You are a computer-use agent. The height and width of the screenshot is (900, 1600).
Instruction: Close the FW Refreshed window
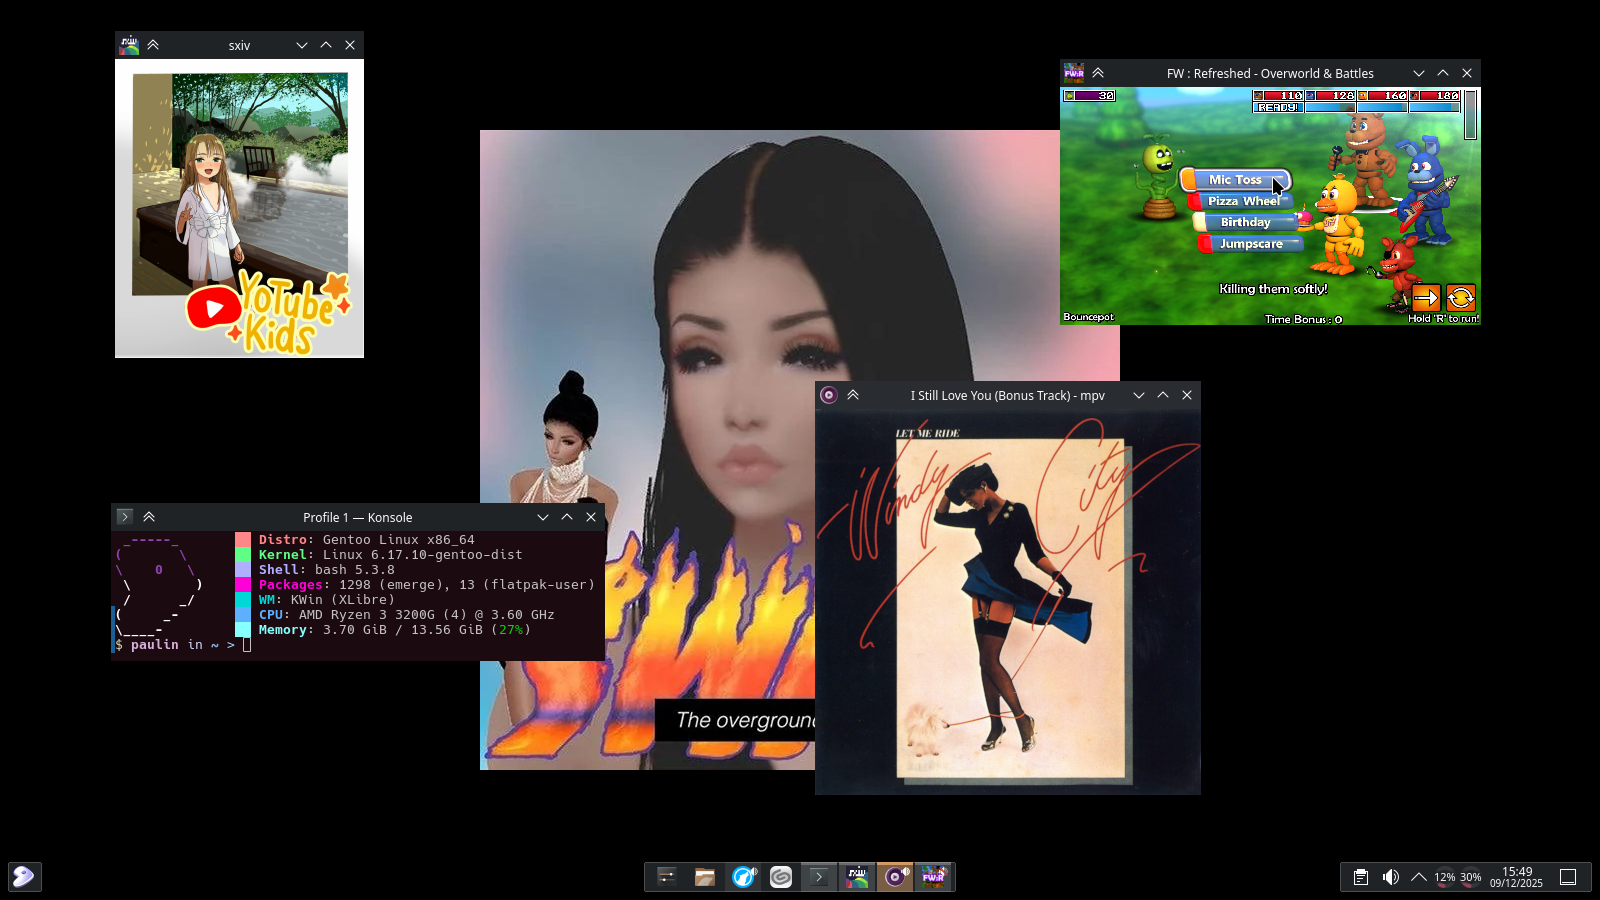(1467, 73)
